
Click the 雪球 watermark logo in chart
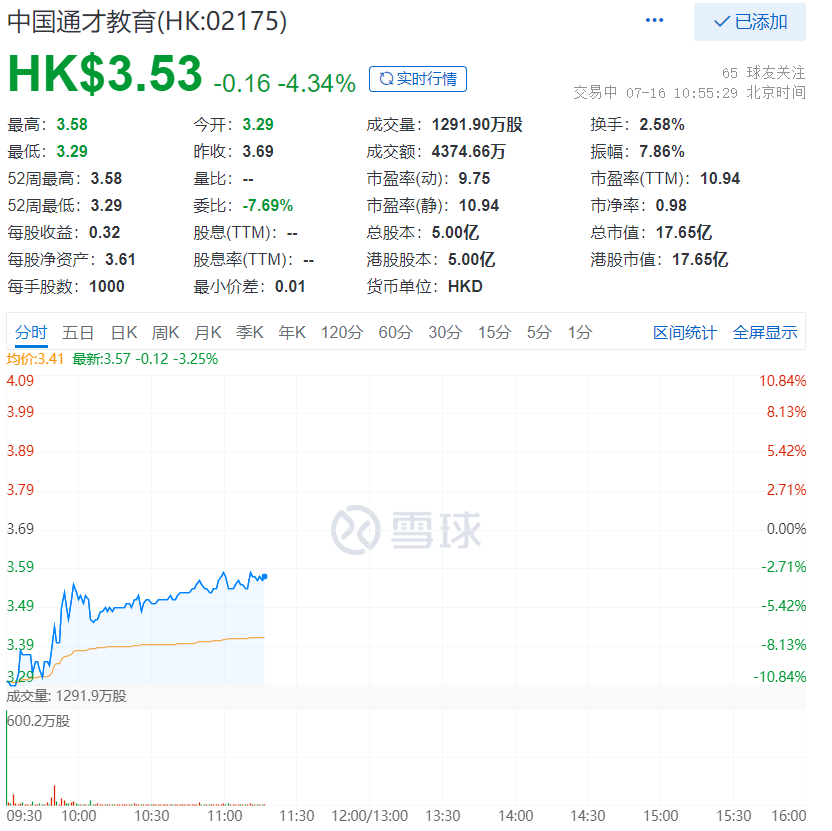click(407, 530)
